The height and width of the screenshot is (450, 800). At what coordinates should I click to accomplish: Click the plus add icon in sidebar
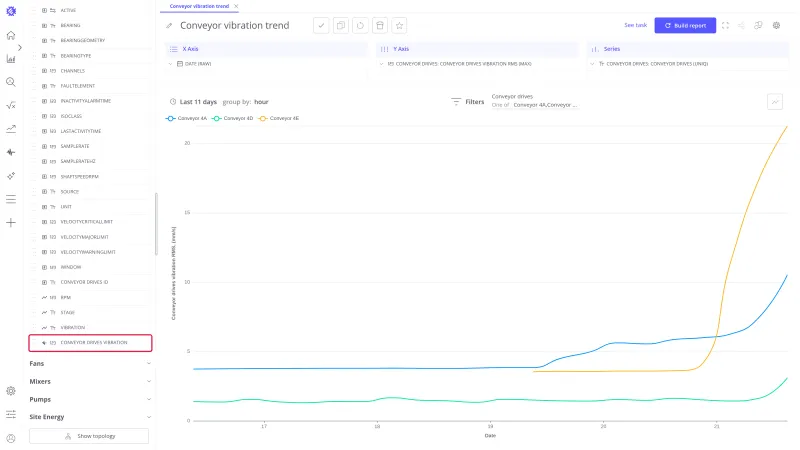click(11, 222)
